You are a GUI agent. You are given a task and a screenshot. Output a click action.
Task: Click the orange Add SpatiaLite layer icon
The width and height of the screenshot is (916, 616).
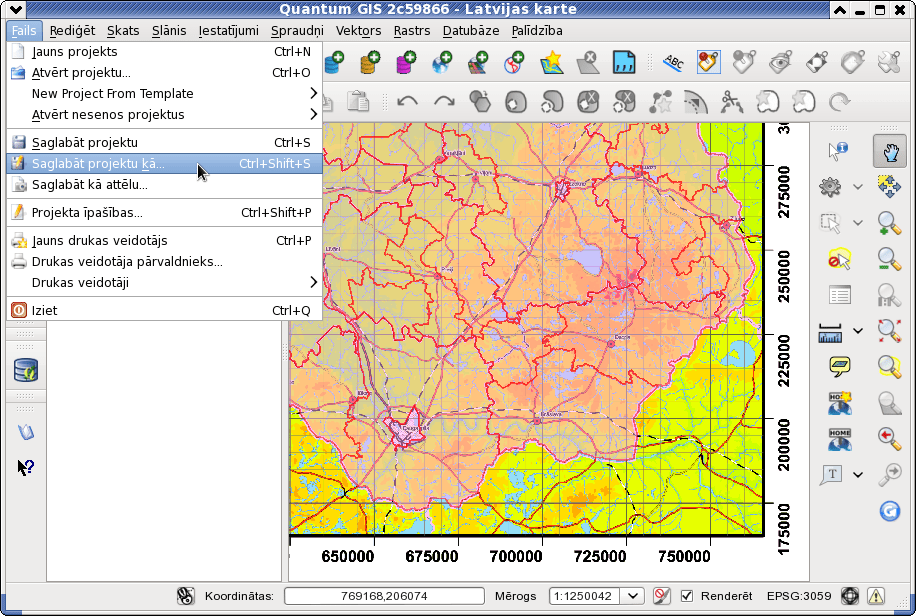tap(370, 63)
